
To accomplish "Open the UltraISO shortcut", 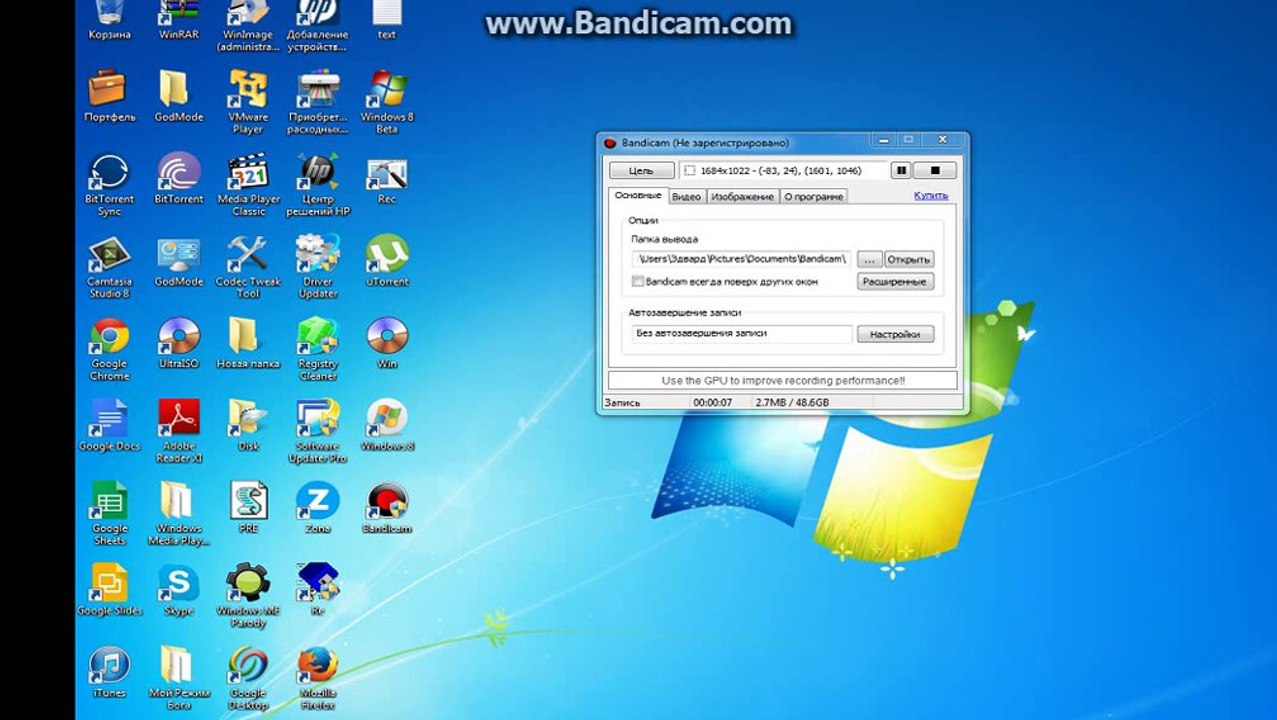I will pyautogui.click(x=178, y=344).
